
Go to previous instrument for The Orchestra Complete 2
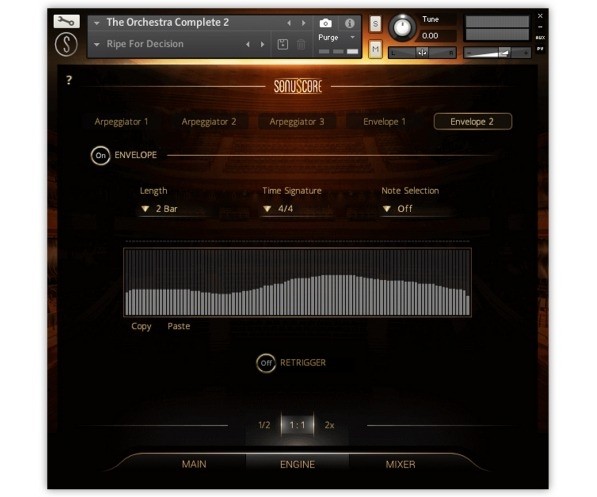[289, 23]
